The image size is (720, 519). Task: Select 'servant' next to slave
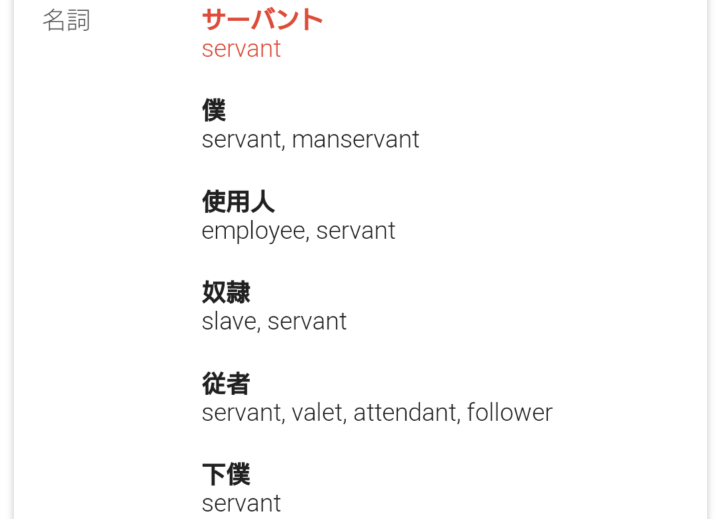click(x=307, y=322)
